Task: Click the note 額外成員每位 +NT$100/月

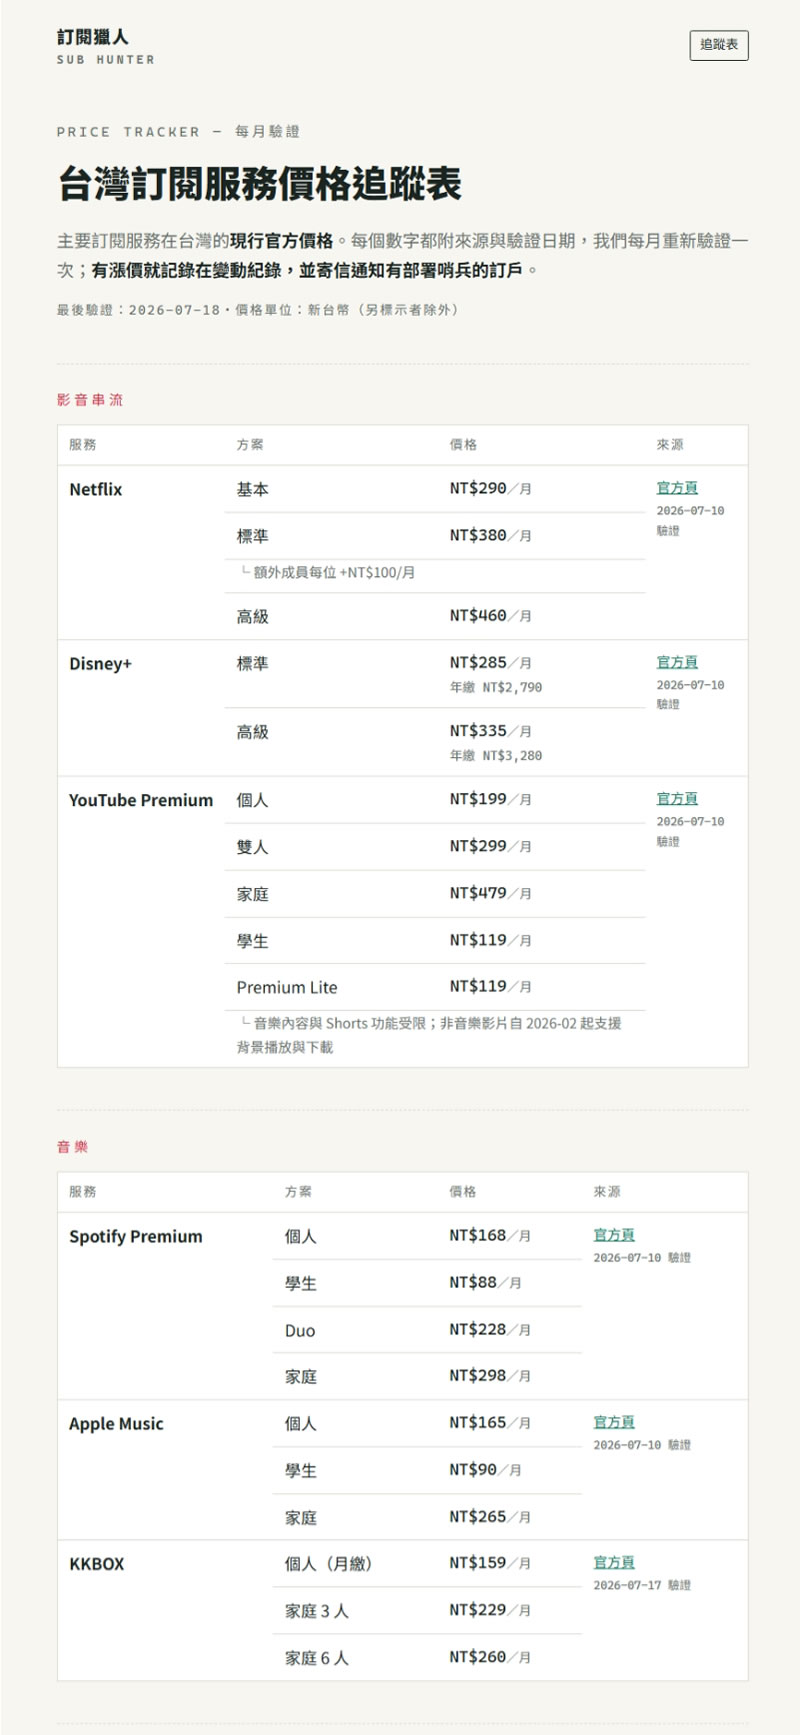Action: click(x=327, y=572)
